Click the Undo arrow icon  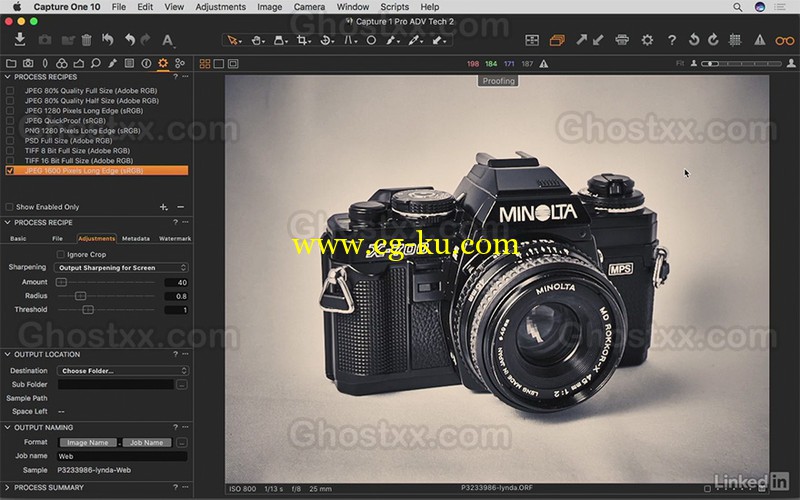pyautogui.click(x=130, y=40)
